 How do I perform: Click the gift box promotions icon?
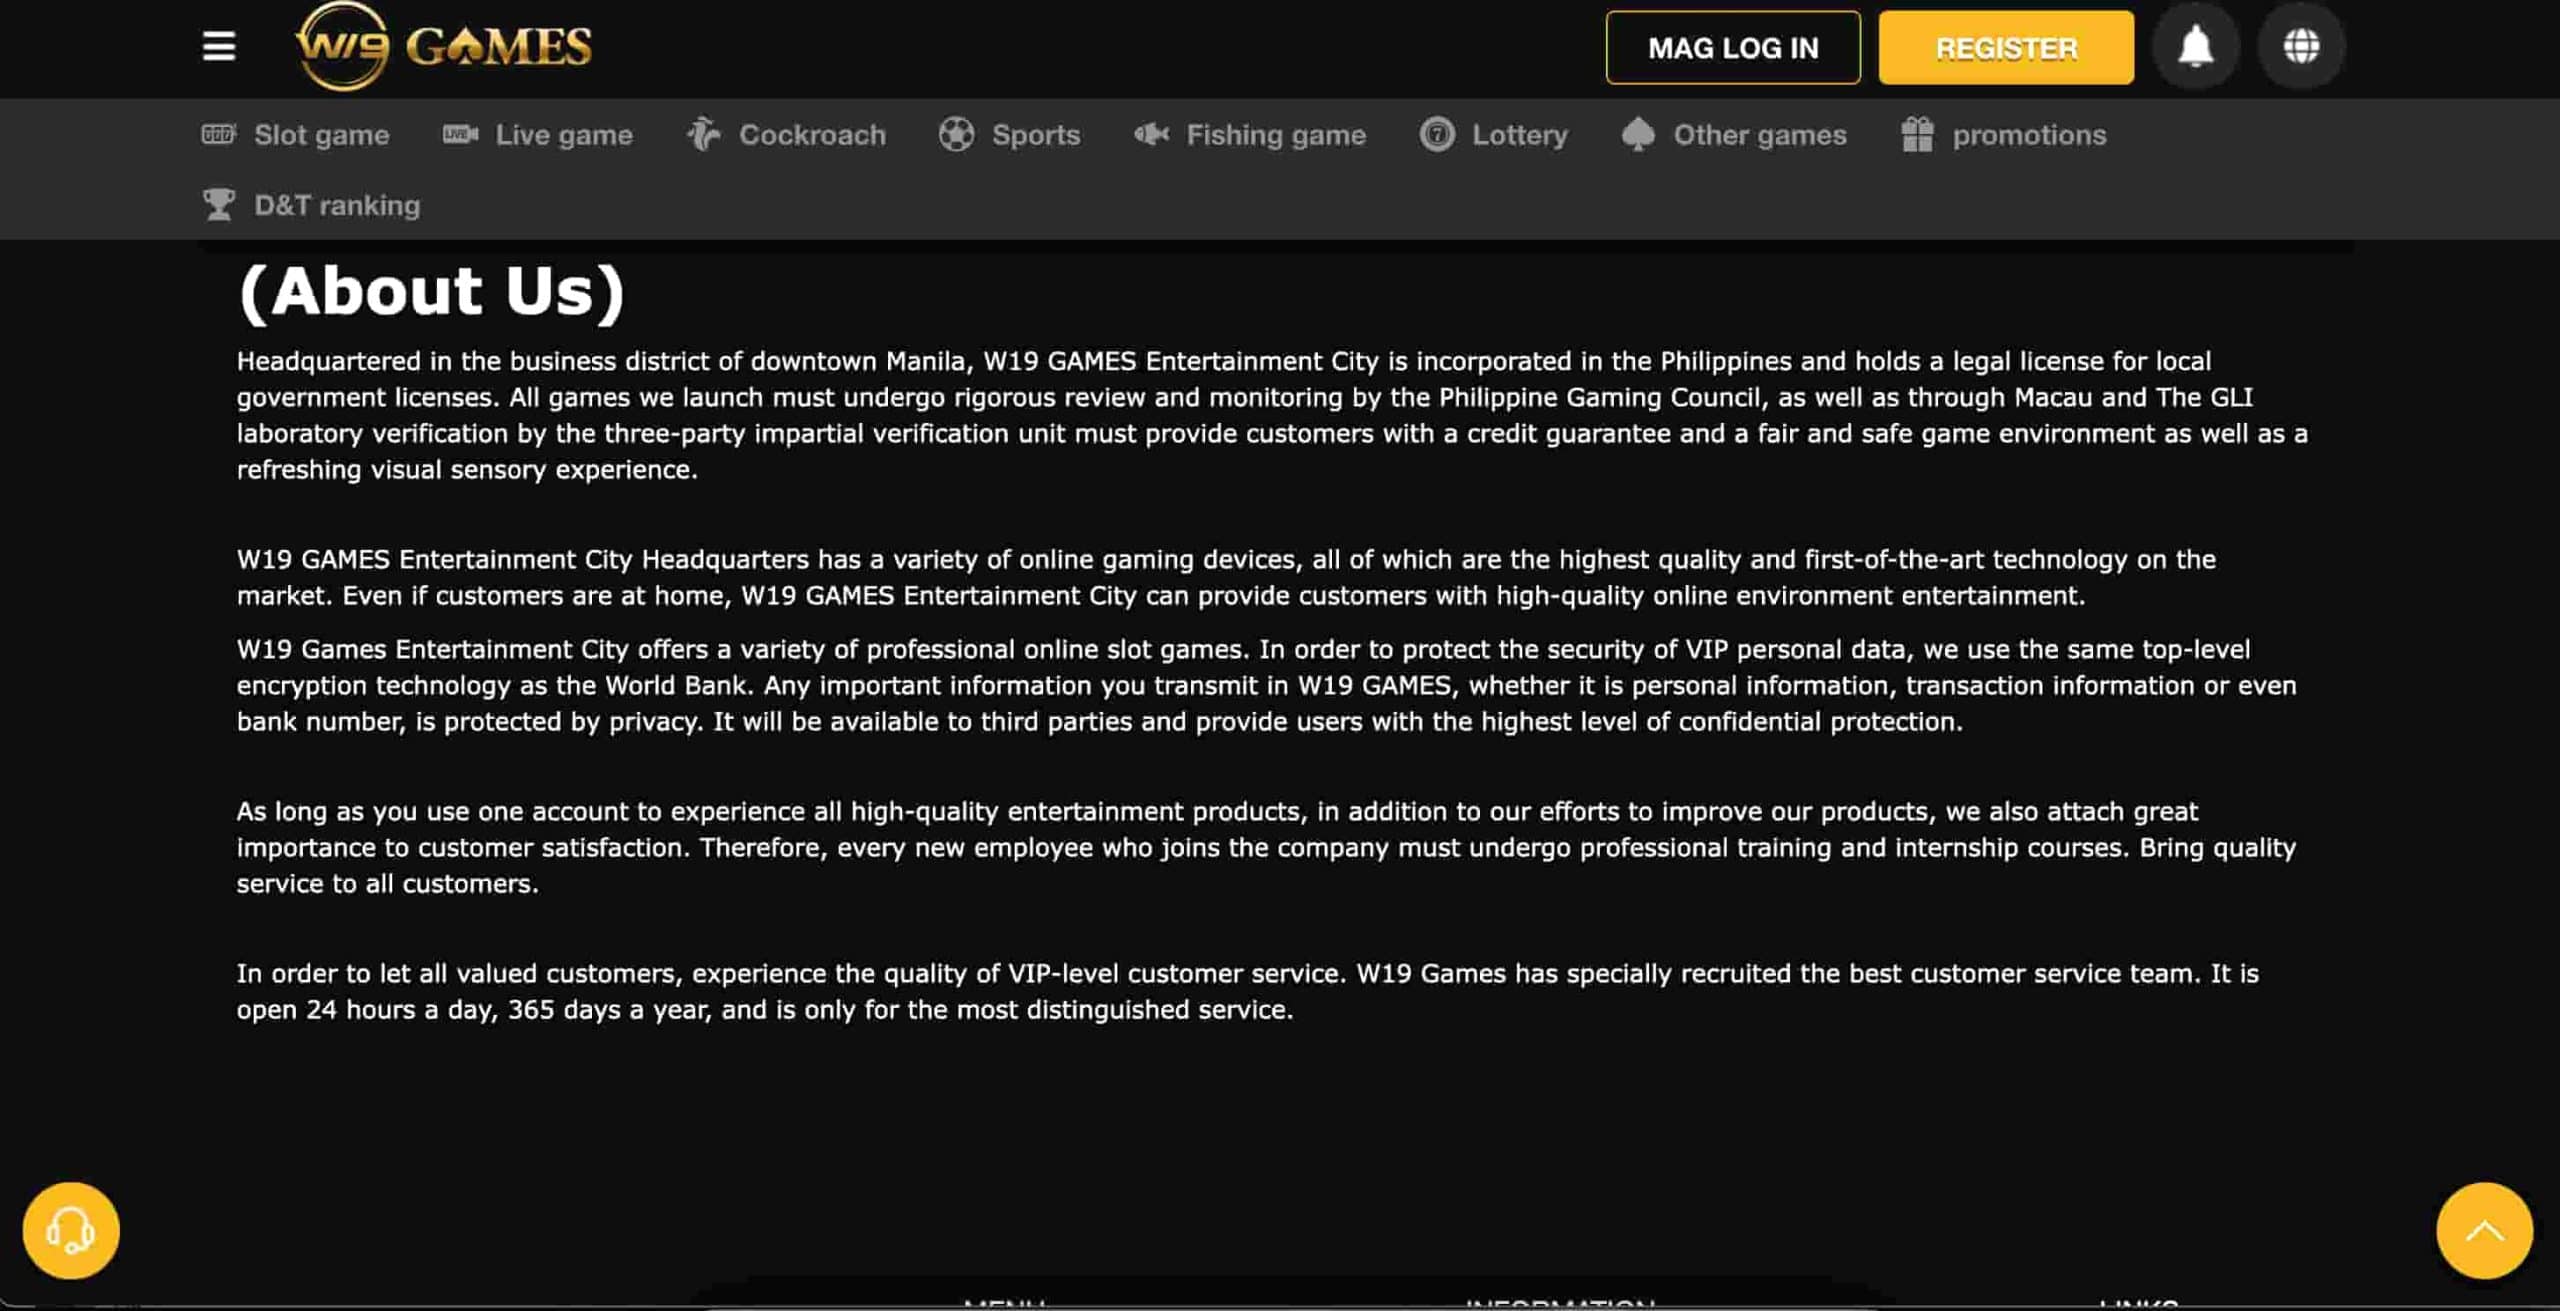pyautogui.click(x=1917, y=134)
